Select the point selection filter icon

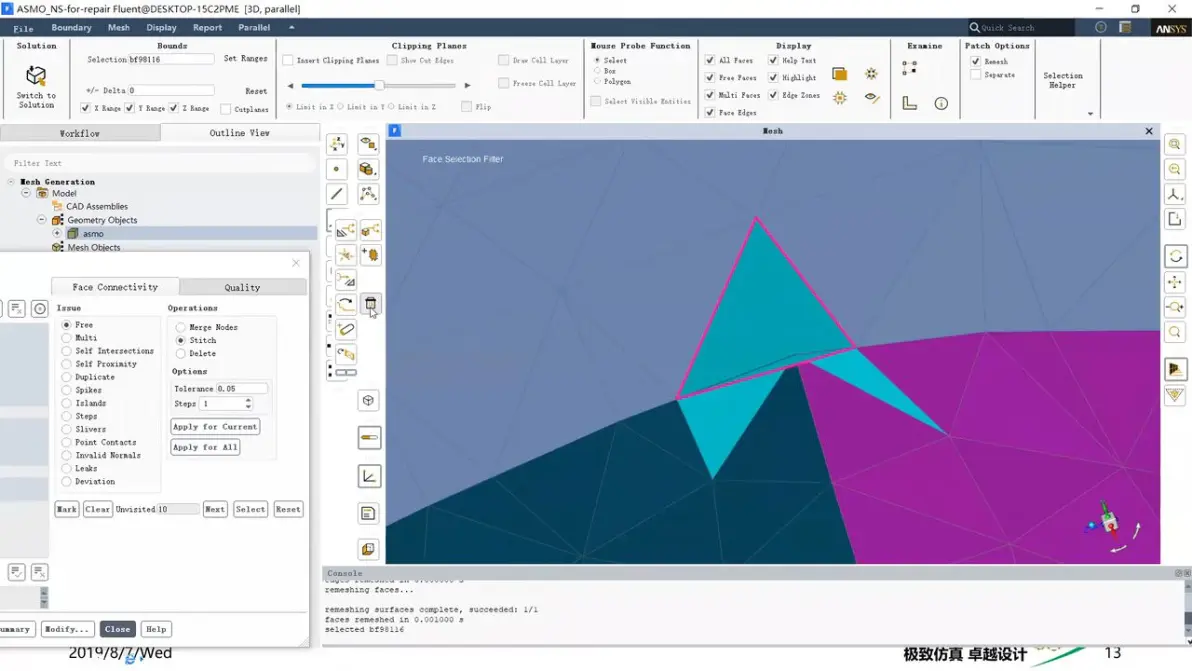pos(337,169)
